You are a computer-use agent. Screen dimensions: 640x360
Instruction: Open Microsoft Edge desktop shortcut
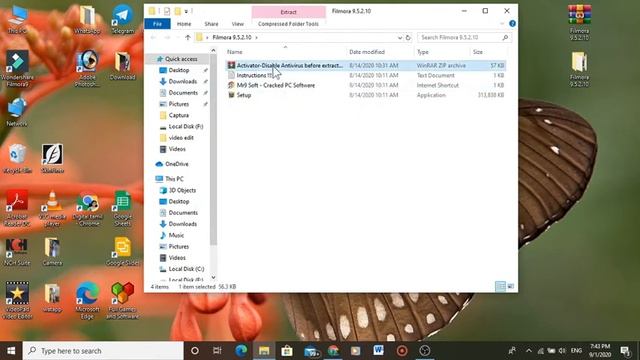87,300
